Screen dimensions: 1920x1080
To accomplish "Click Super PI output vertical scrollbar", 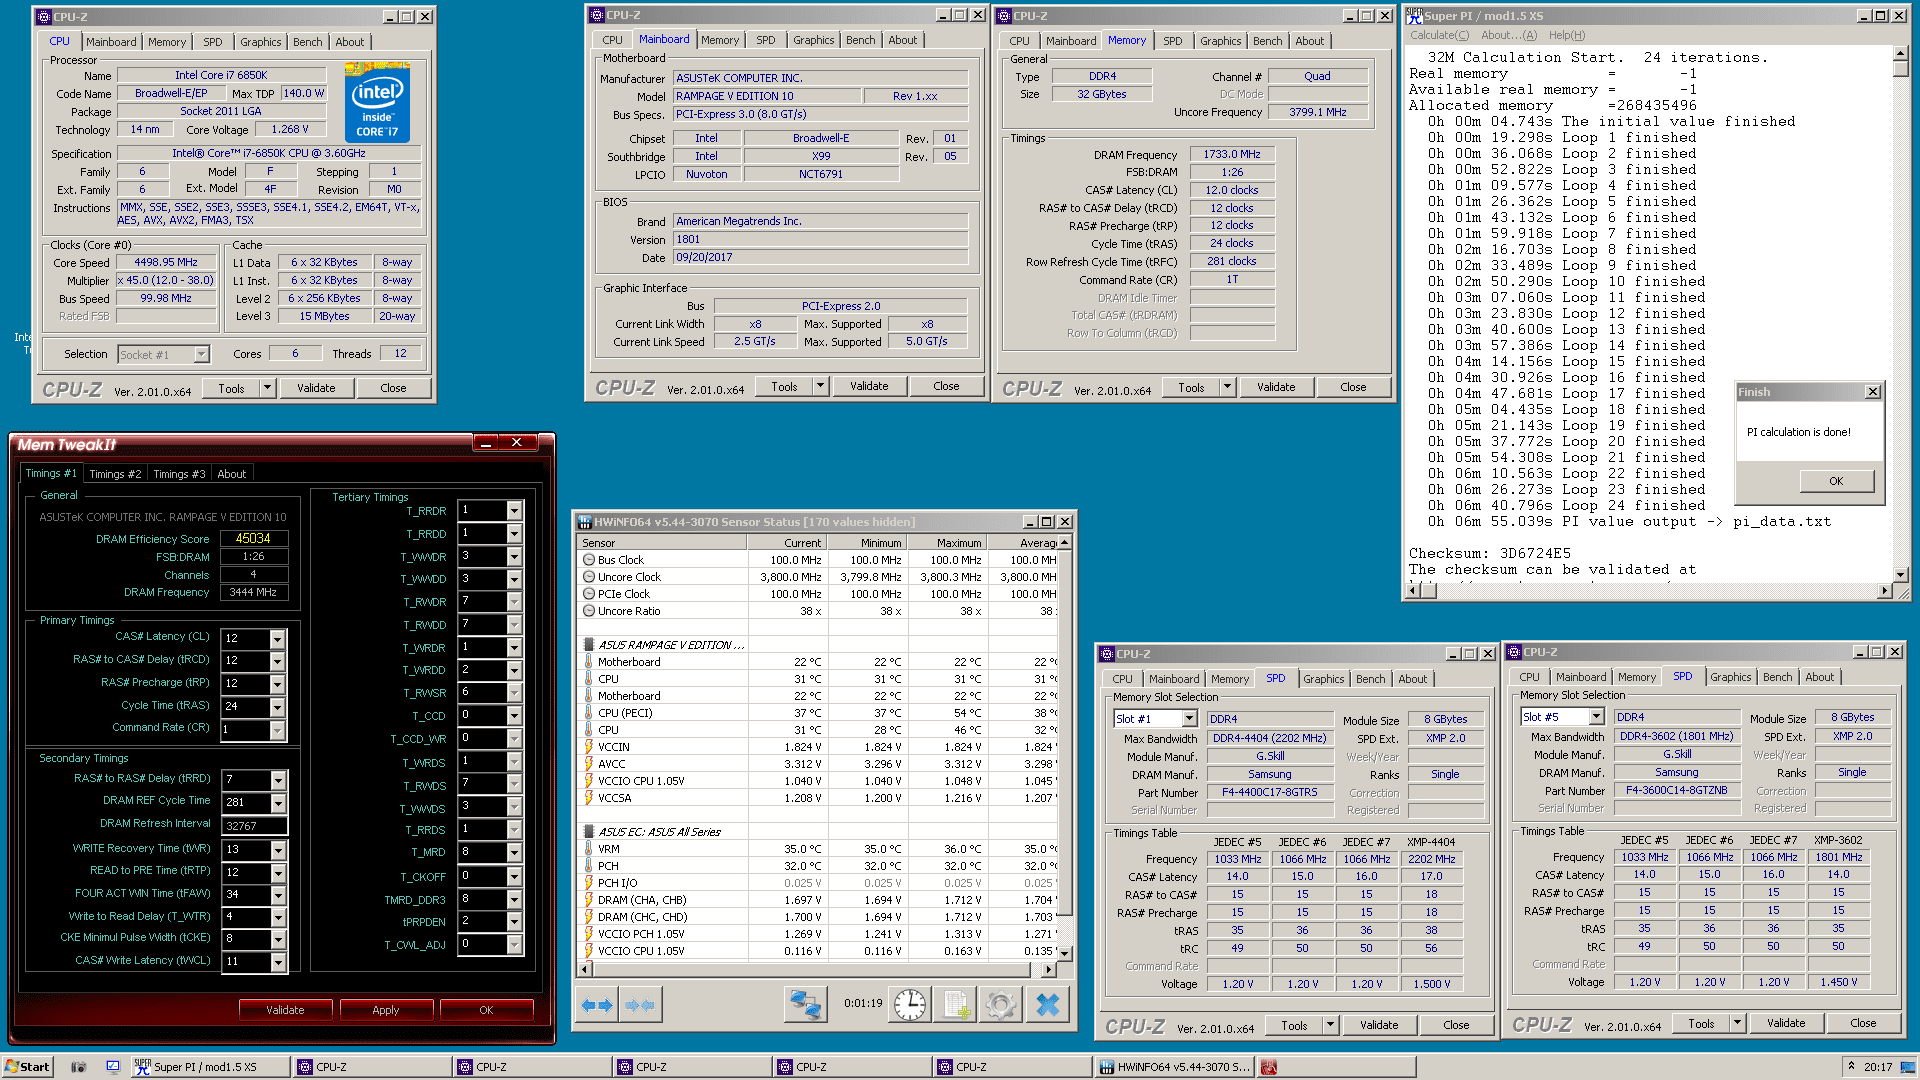I will coord(1900,316).
